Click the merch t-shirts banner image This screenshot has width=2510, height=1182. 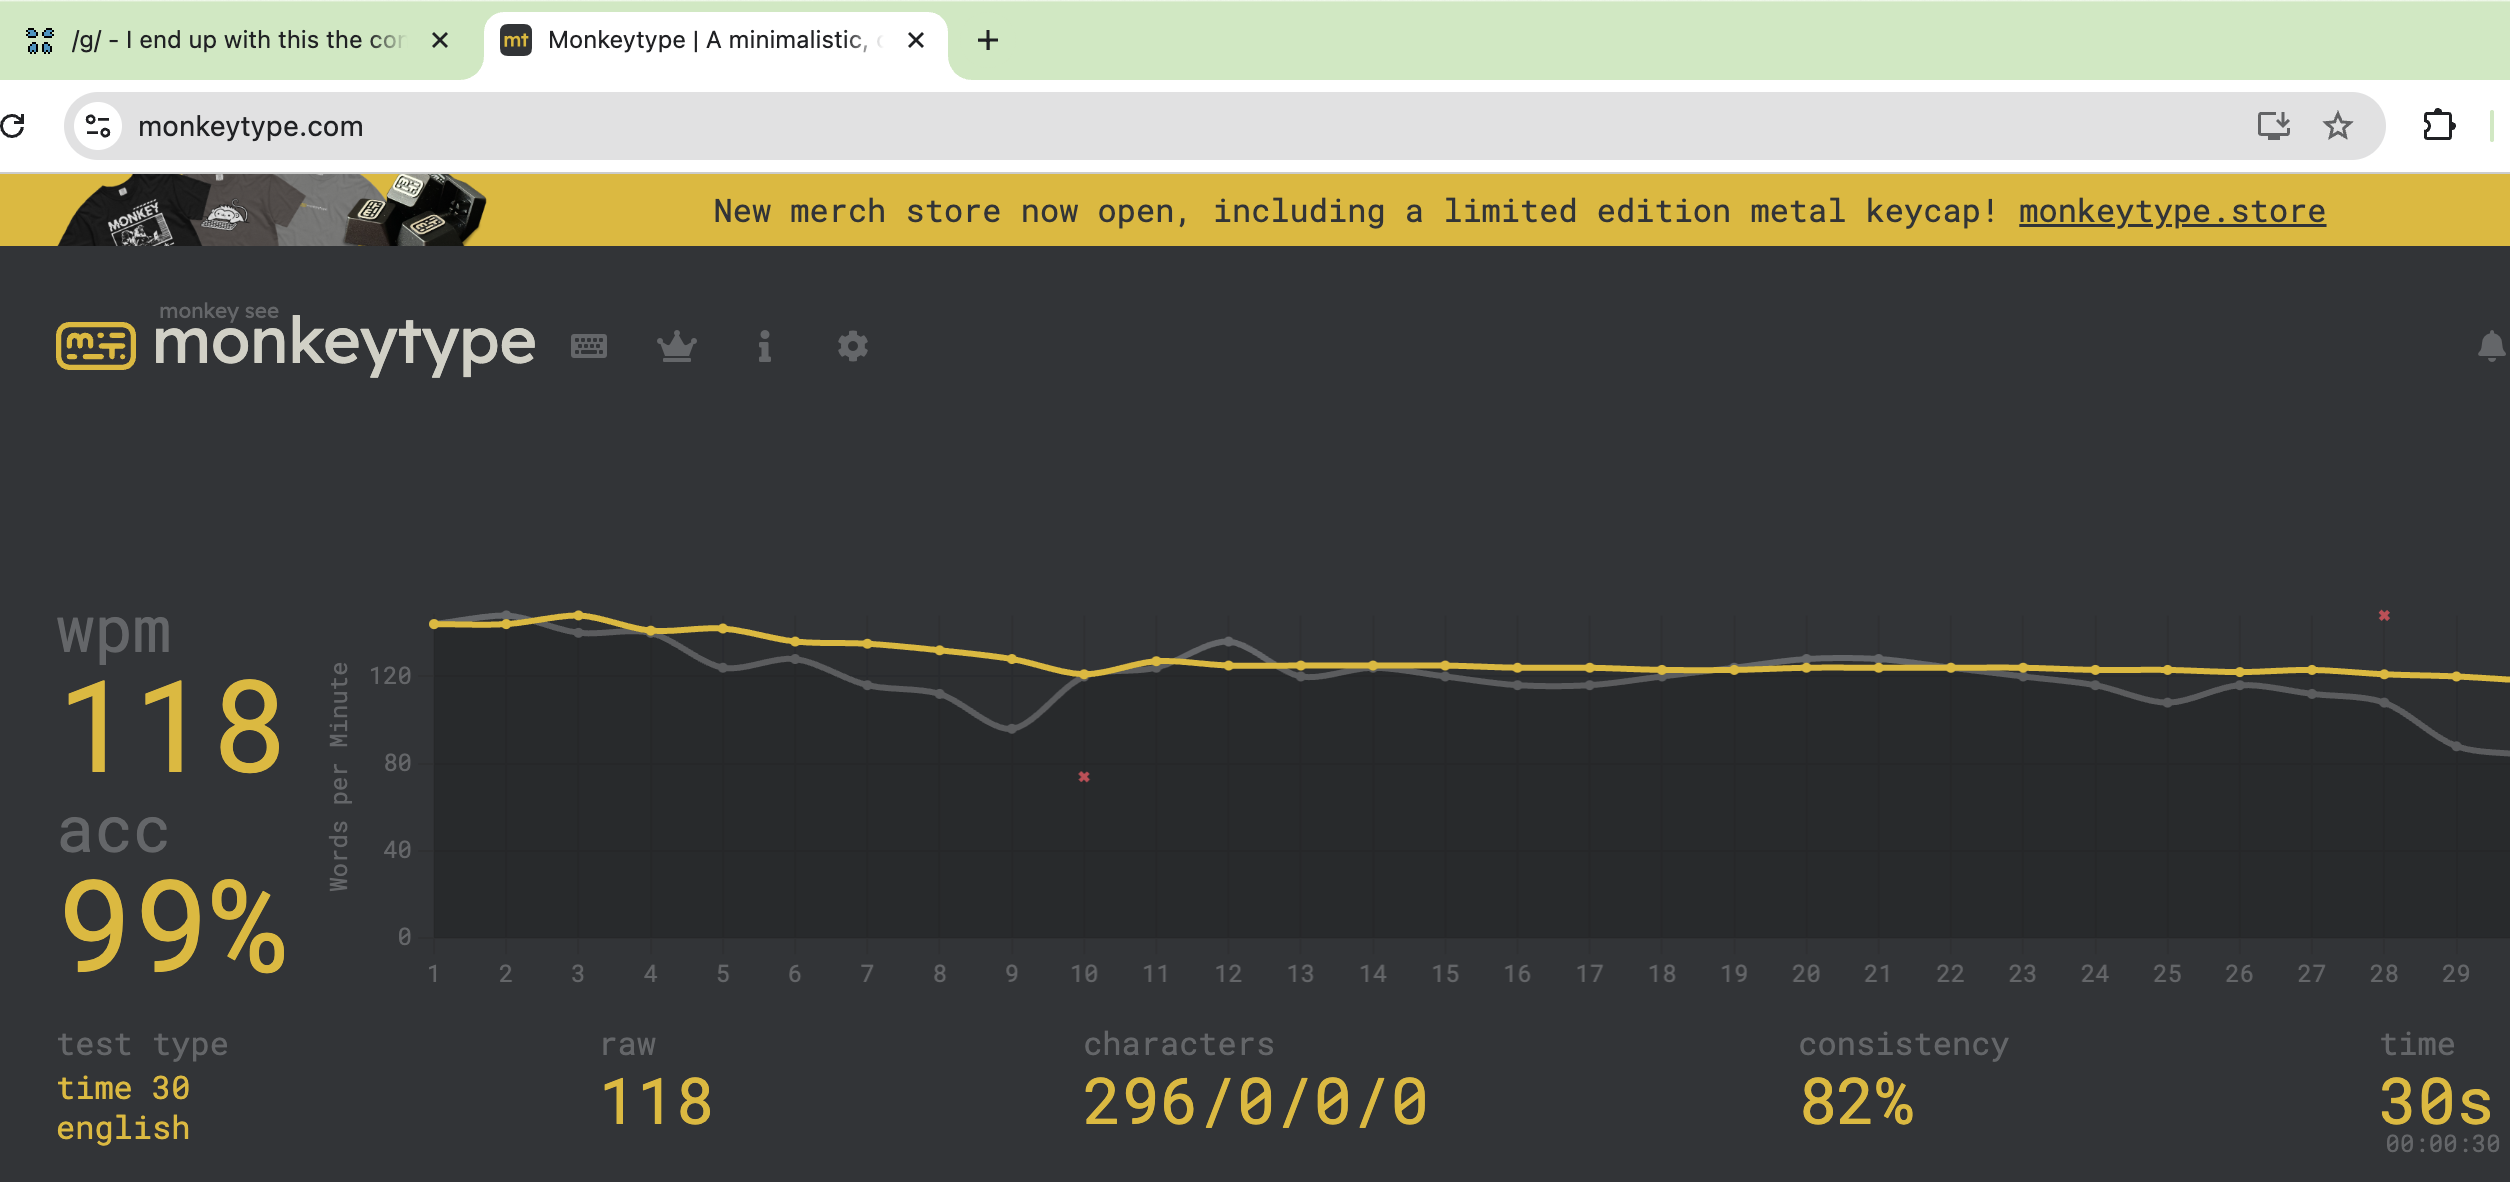point(272,210)
